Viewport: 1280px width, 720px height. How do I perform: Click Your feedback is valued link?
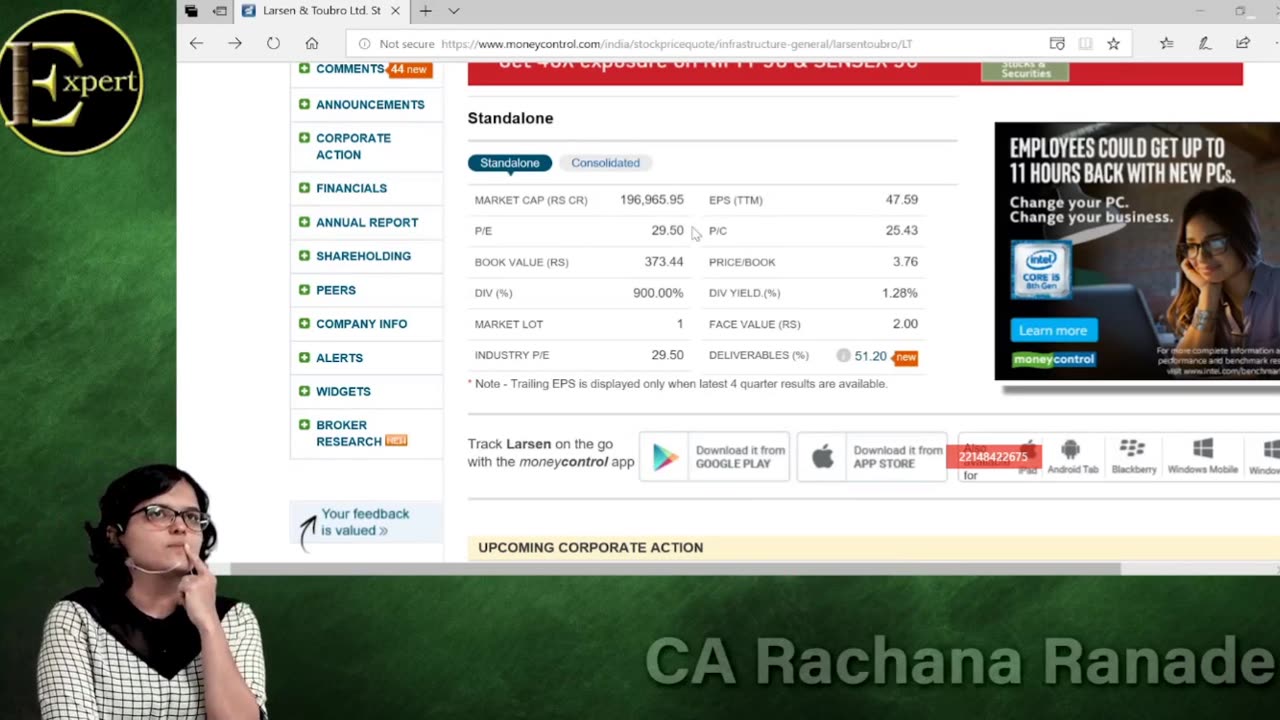coord(365,522)
